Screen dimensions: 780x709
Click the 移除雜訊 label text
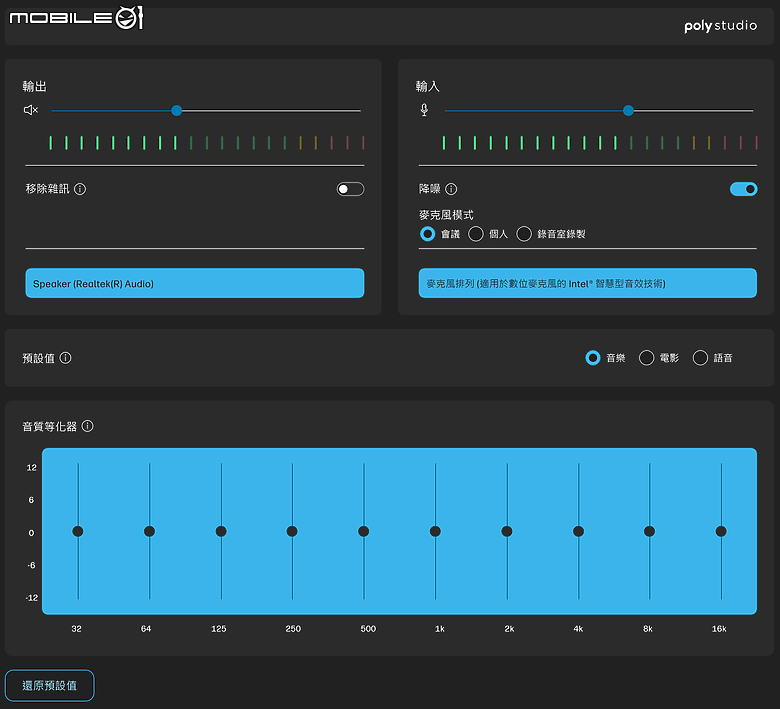click(x=47, y=189)
